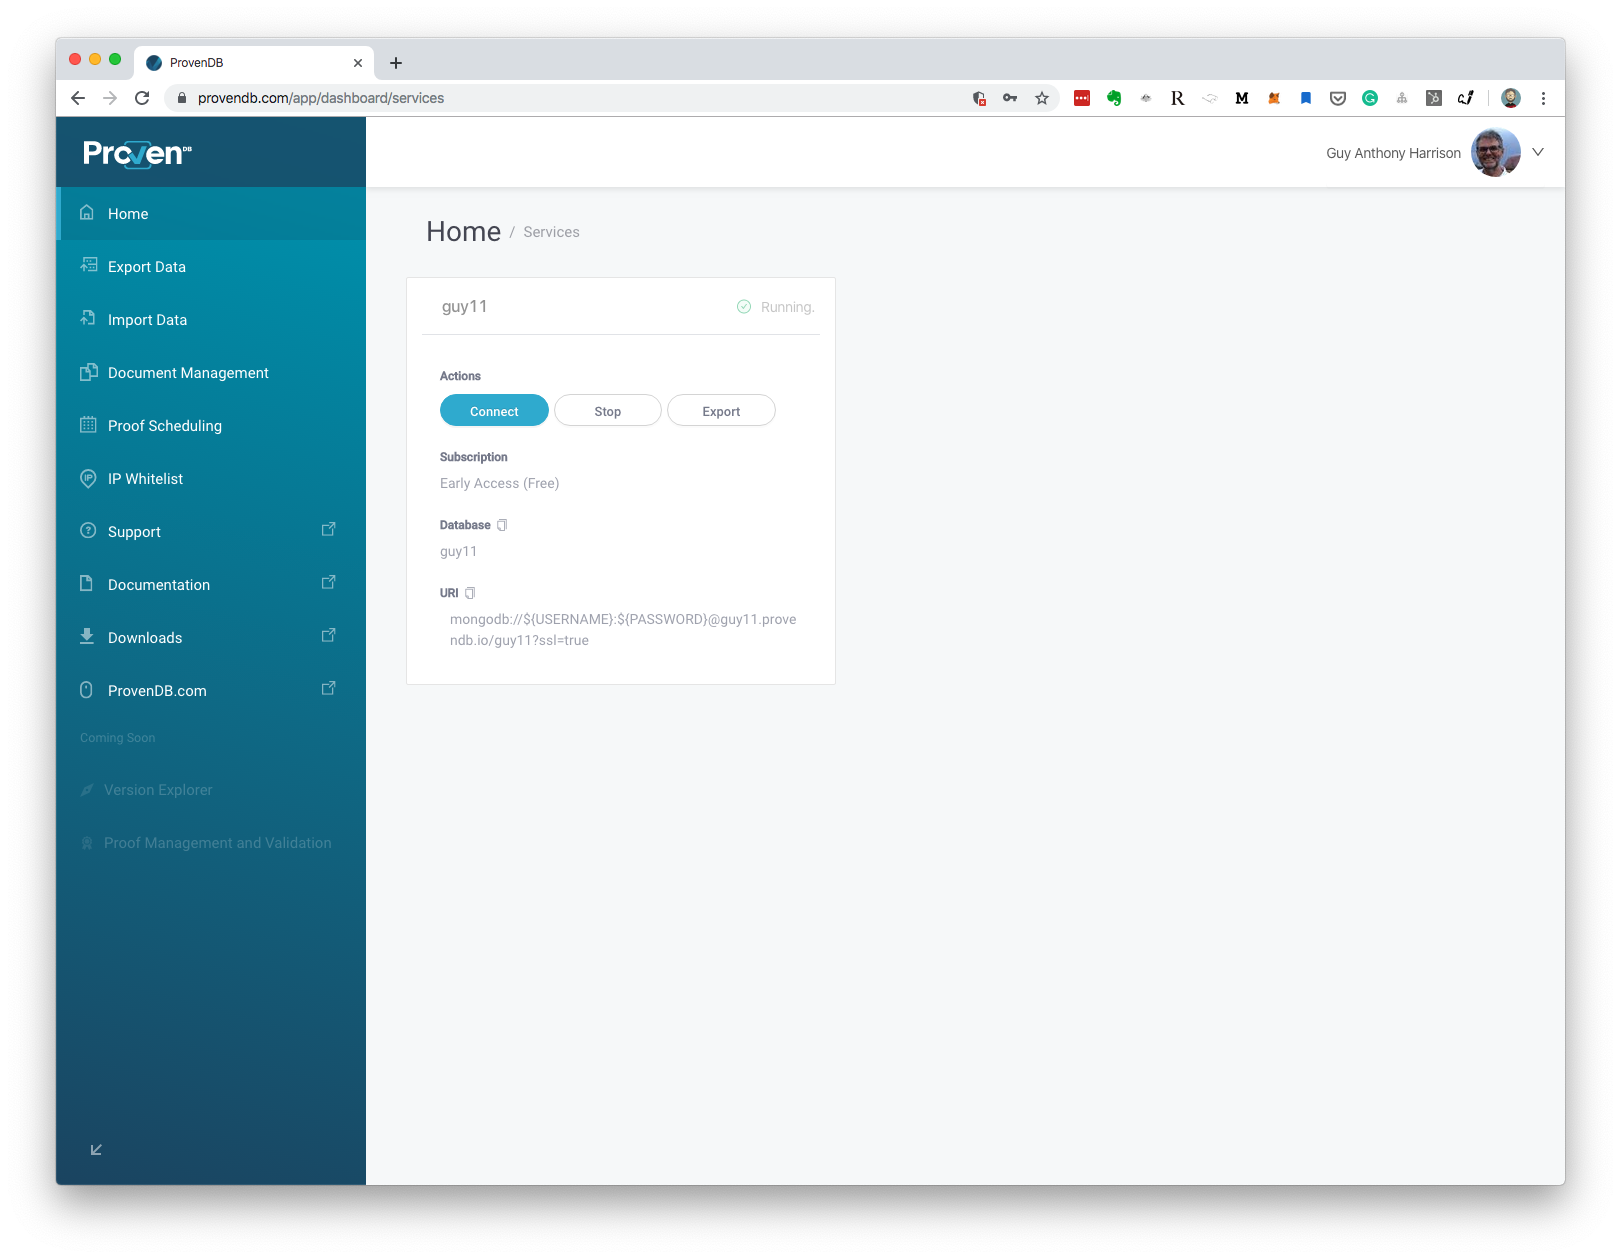Click the Evernote extension icon
The width and height of the screenshot is (1621, 1259).
pyautogui.click(x=1114, y=98)
